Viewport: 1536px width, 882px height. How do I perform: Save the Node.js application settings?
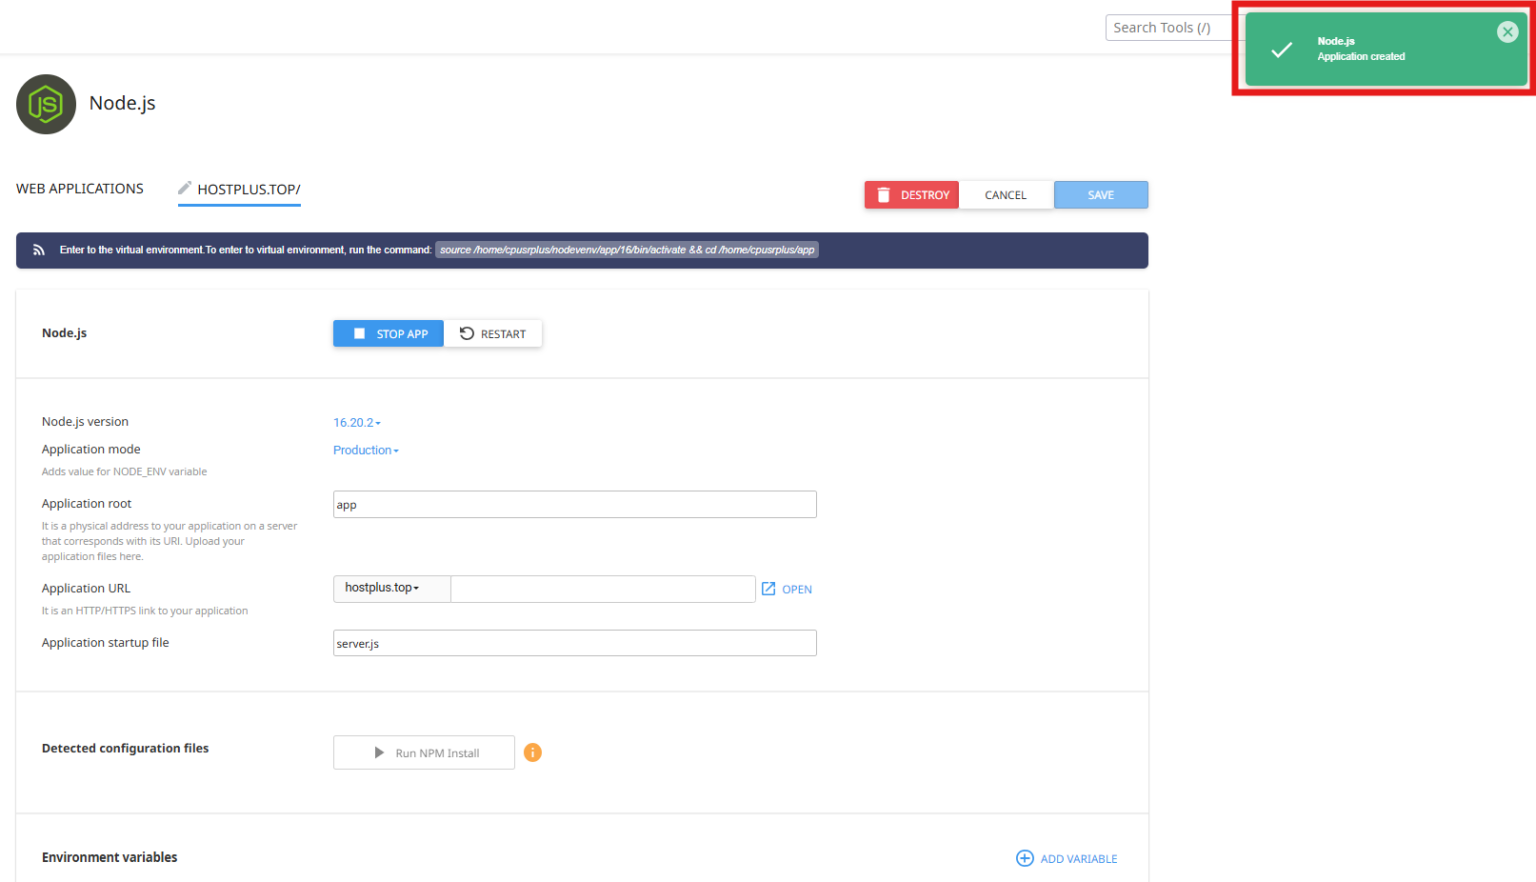point(1101,195)
